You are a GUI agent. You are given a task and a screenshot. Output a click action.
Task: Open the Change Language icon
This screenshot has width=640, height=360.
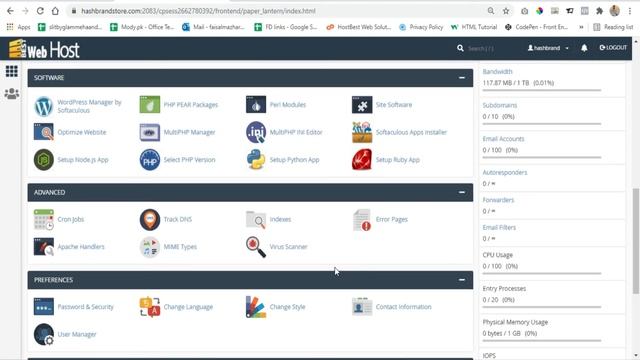pyautogui.click(x=150, y=307)
